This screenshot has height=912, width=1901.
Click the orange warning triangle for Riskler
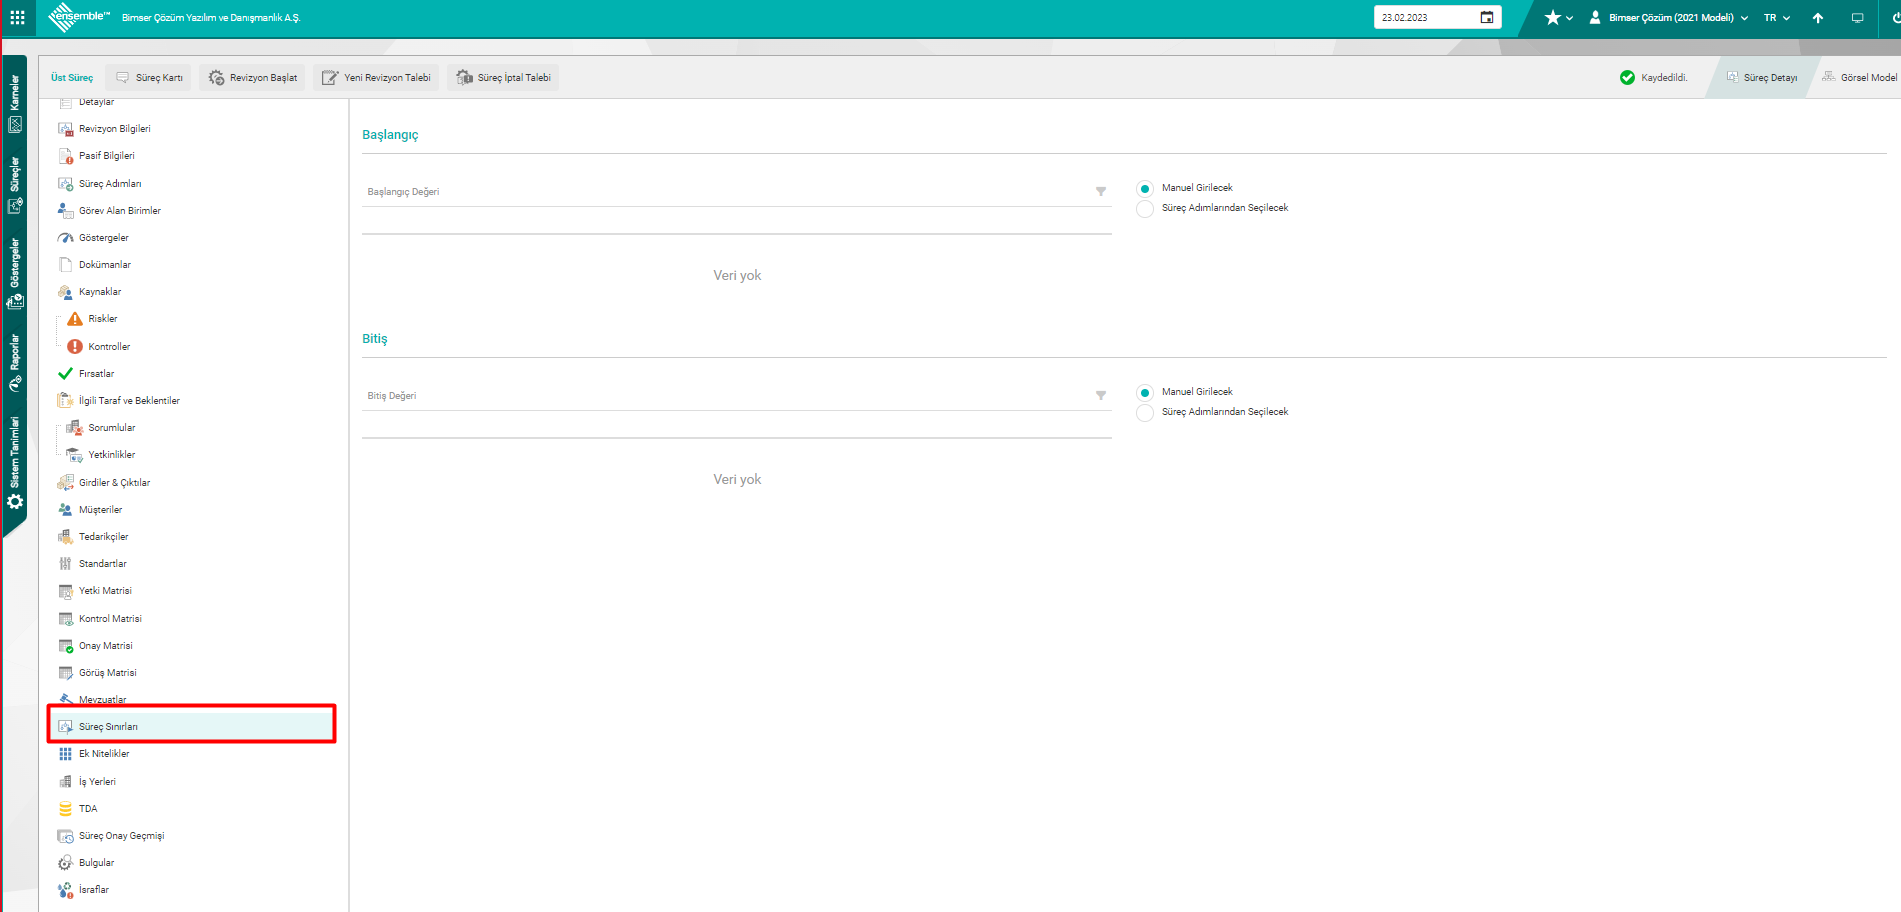pos(75,319)
